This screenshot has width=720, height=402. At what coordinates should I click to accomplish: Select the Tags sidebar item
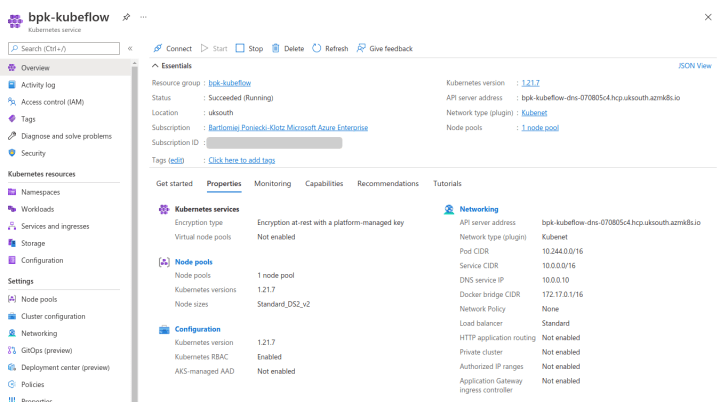coord(28,119)
